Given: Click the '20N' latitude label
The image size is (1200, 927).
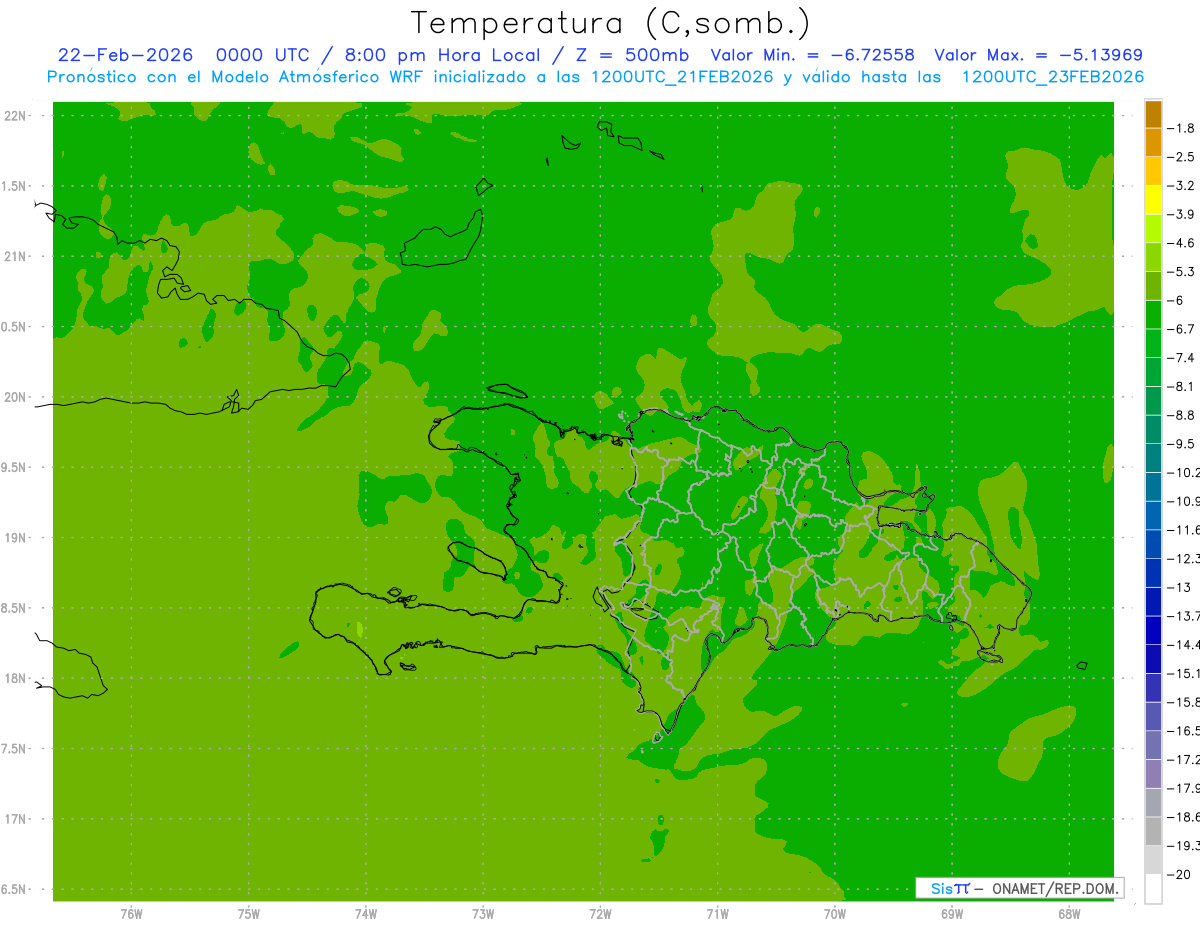Looking at the screenshot, I should pos(15,397).
